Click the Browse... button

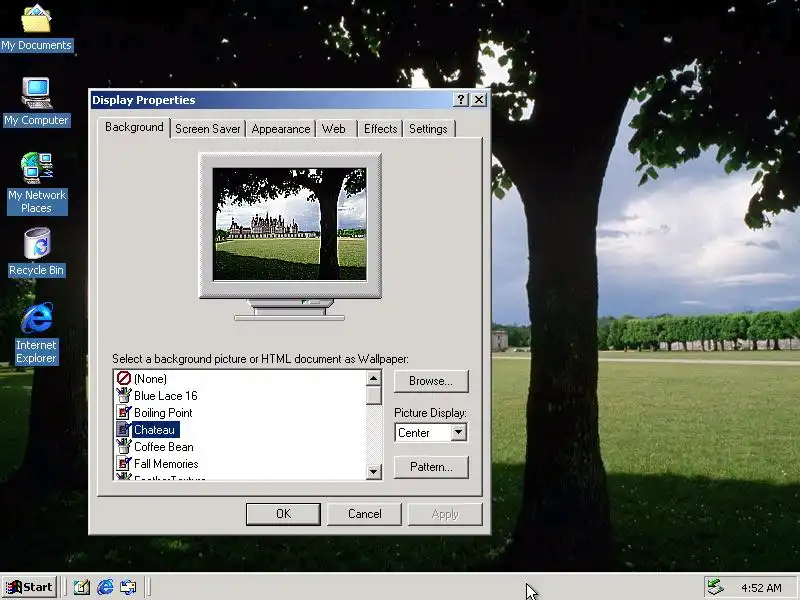(x=431, y=381)
